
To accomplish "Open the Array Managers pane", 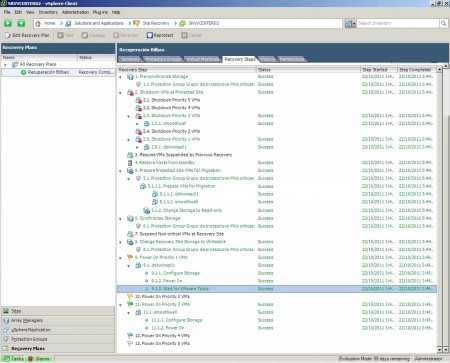I will [58, 320].
